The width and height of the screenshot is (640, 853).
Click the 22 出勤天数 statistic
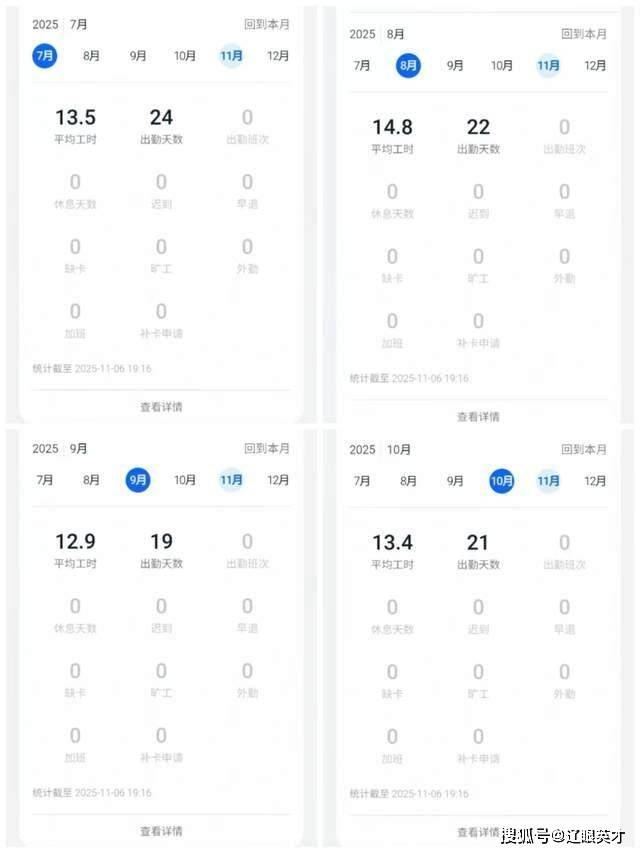[x=478, y=136]
